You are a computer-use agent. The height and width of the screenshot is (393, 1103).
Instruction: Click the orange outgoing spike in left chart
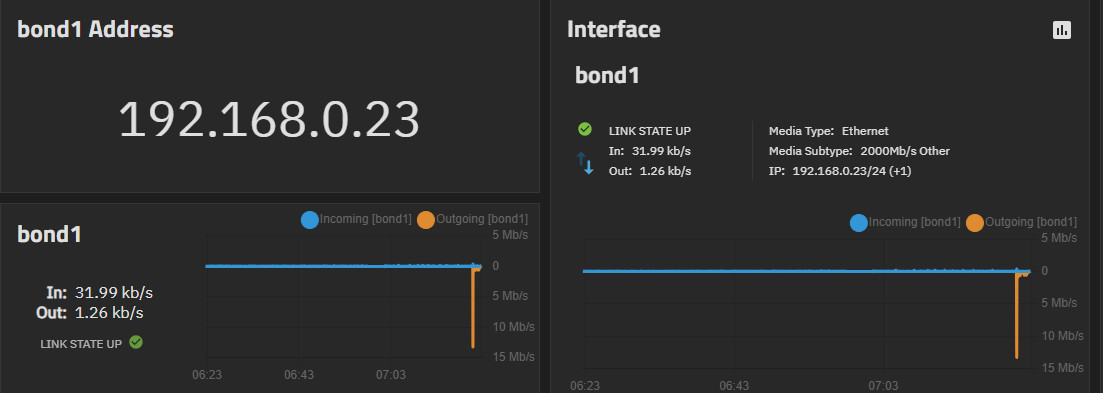pyautogui.click(x=473, y=307)
